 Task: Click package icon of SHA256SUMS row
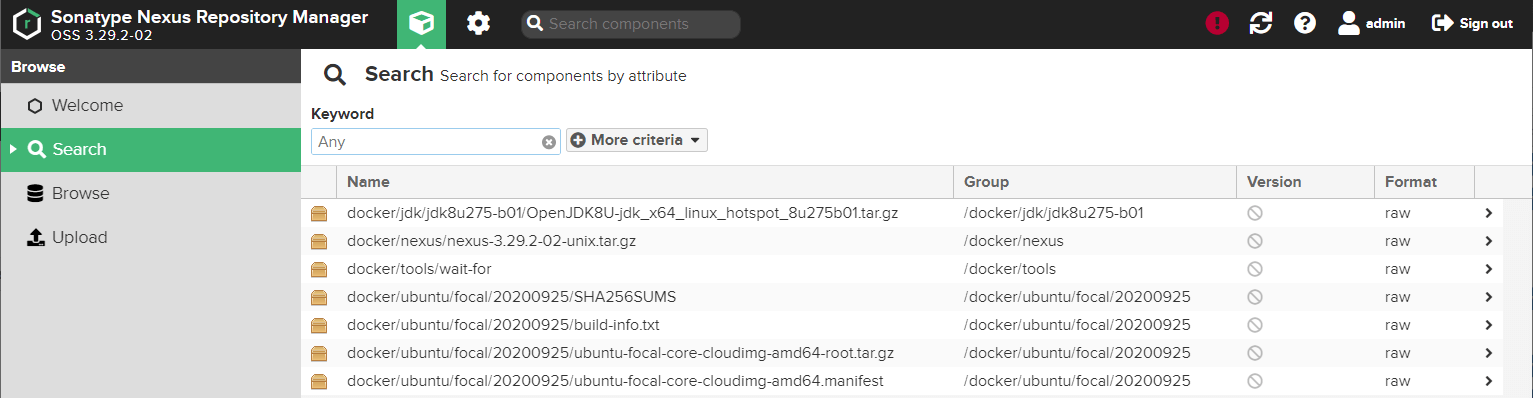319,297
